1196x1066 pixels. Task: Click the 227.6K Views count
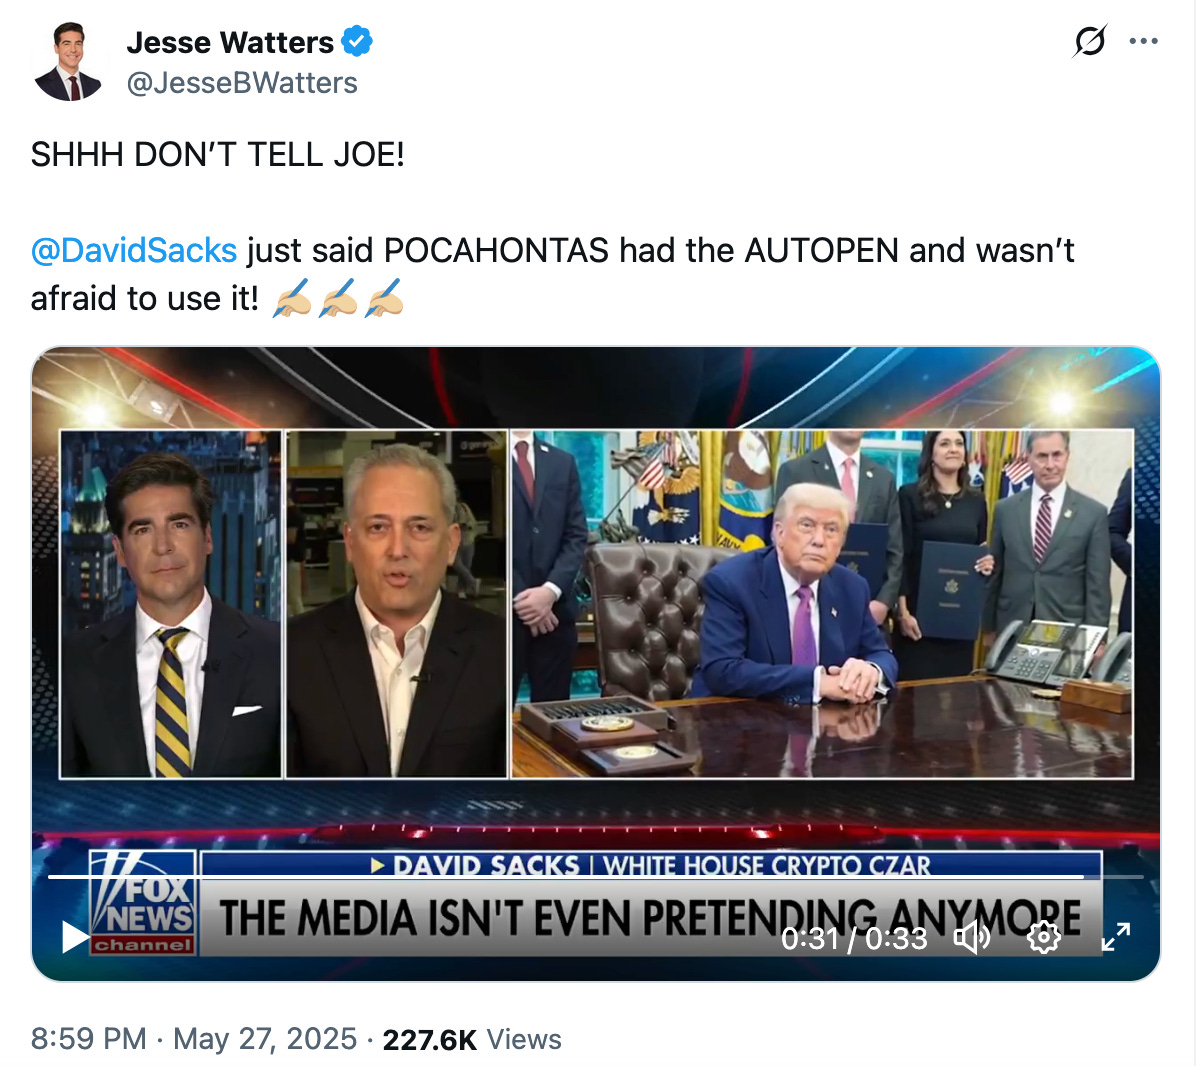coord(471,1039)
